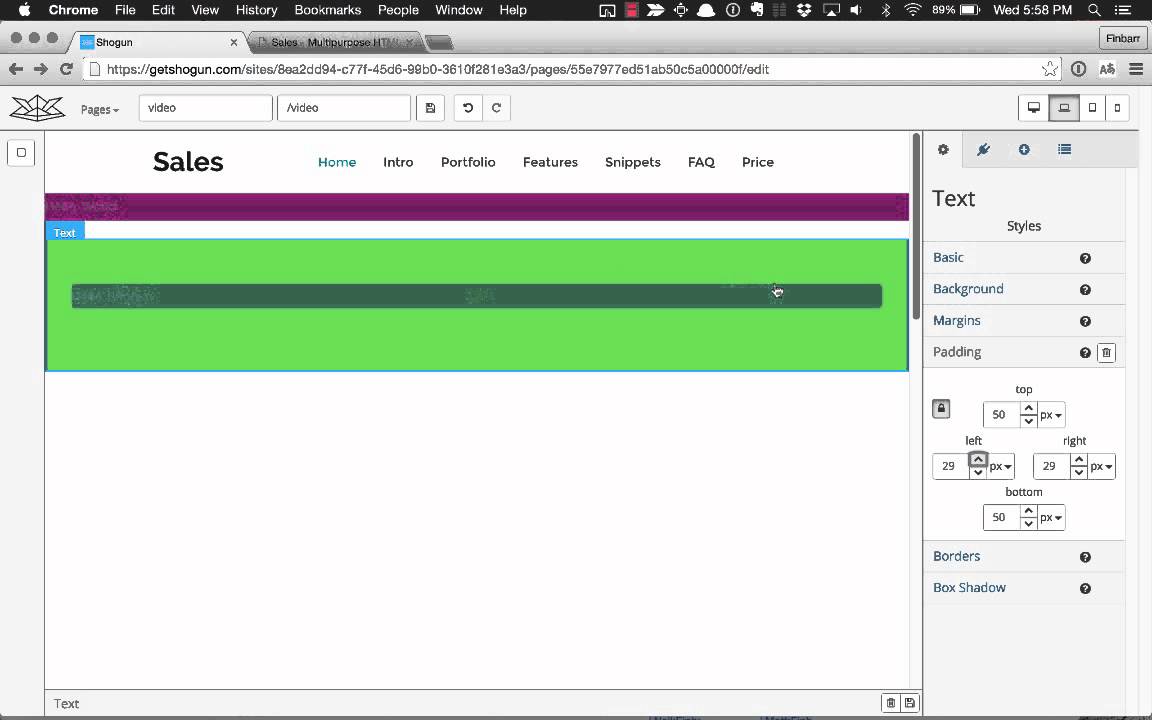
Task: Expand the Margins style section
Action: [957, 321]
